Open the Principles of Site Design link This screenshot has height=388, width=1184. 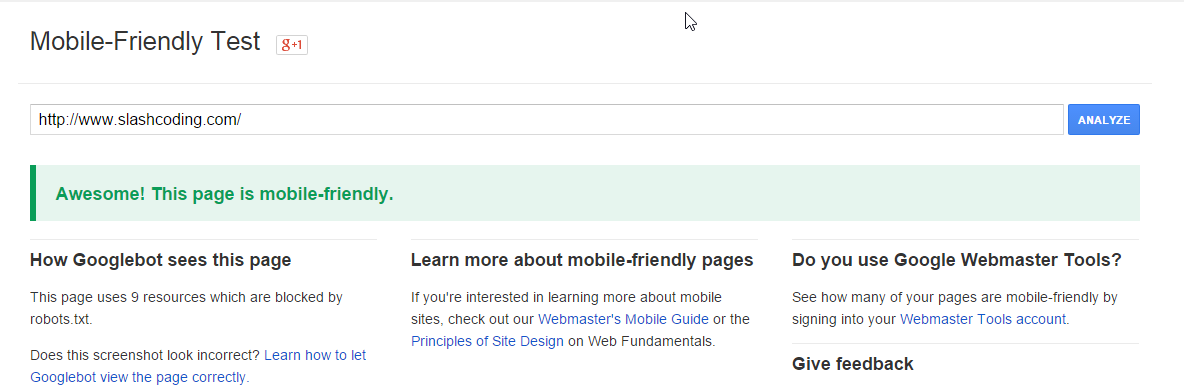[487, 341]
